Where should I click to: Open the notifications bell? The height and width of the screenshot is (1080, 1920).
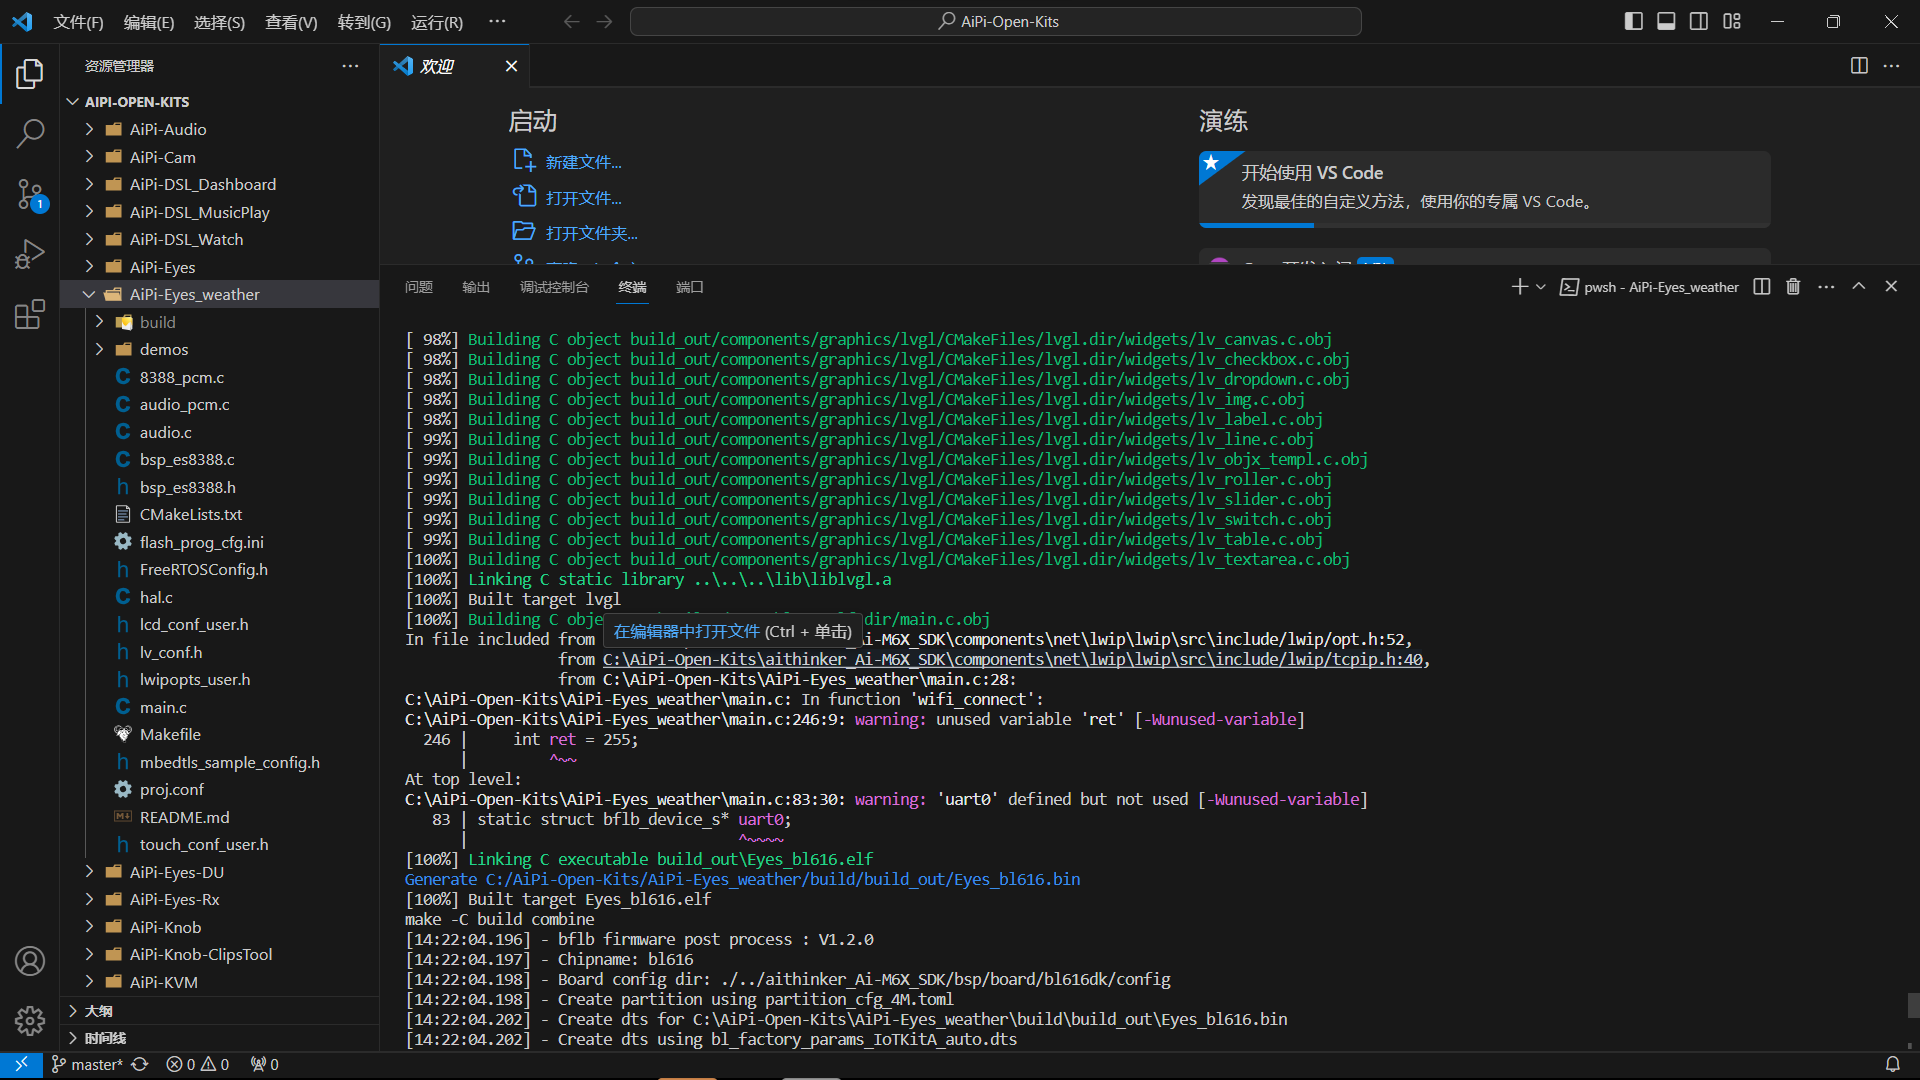click(x=1892, y=1065)
